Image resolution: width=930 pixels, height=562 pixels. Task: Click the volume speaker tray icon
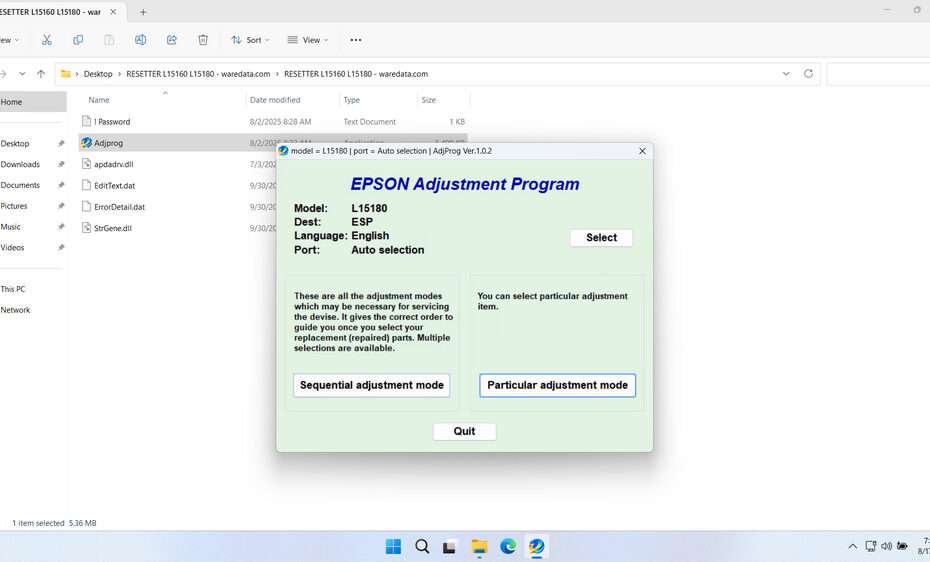886,546
